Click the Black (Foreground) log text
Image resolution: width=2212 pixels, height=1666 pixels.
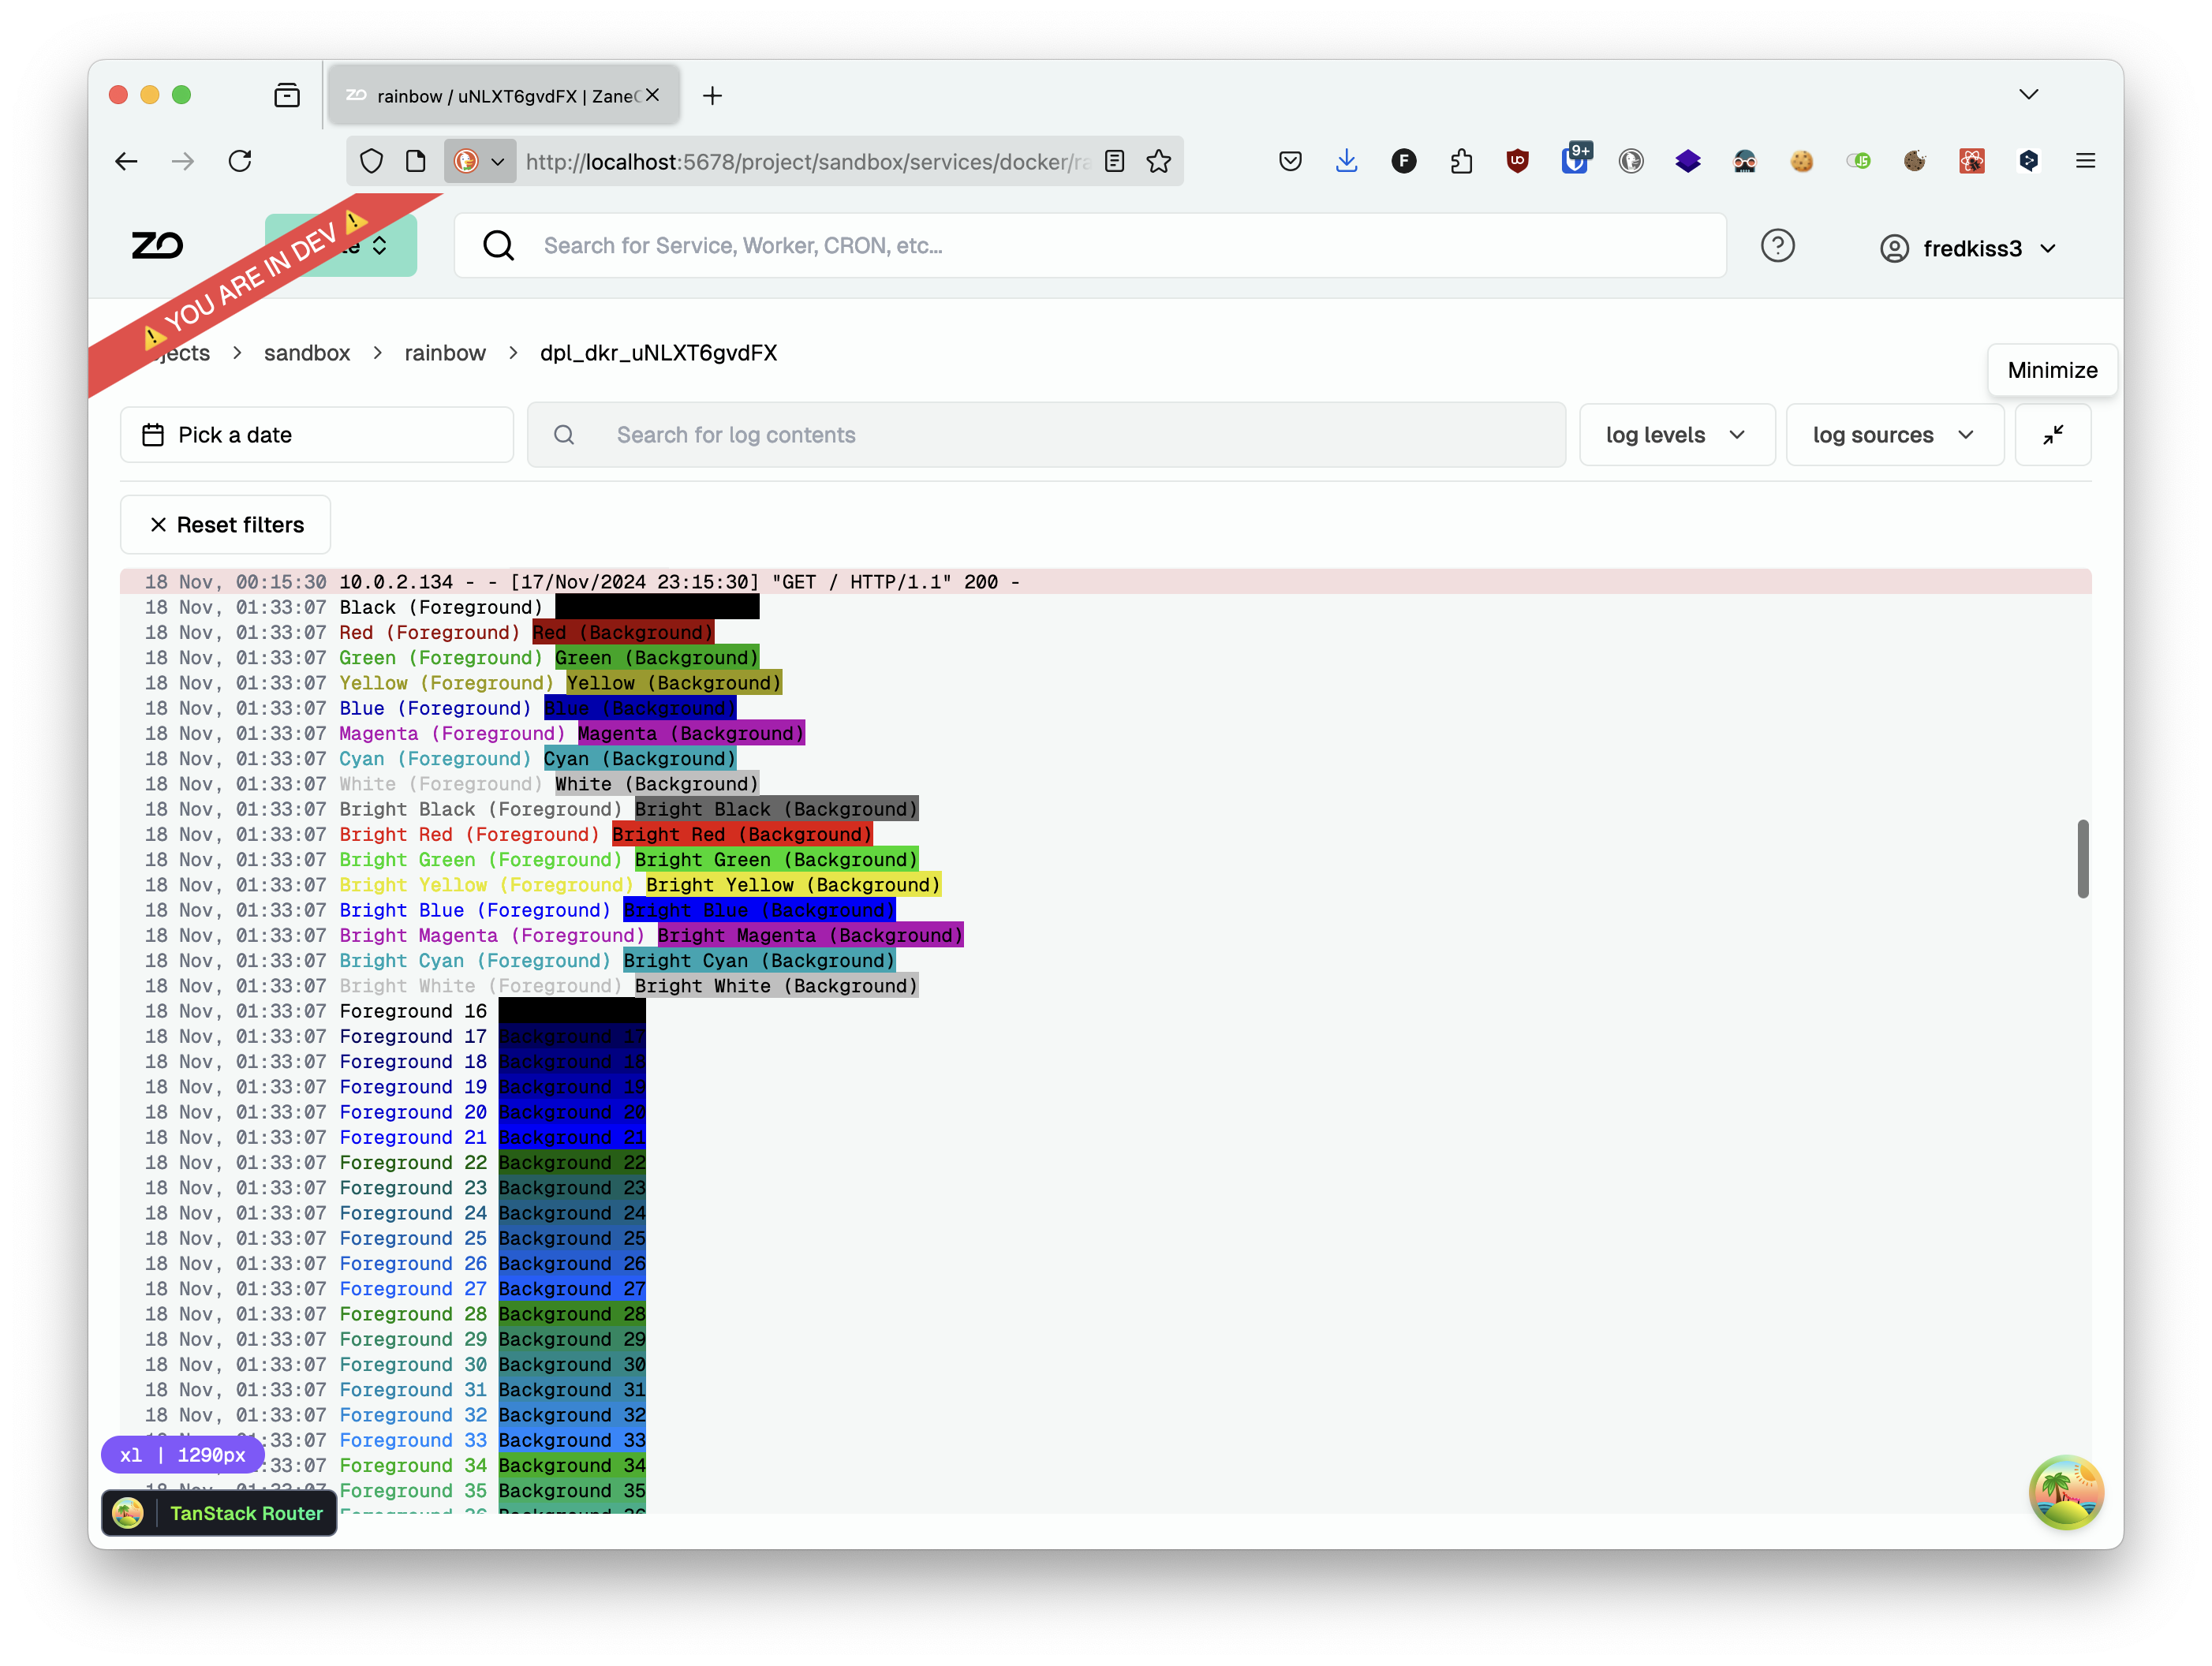pos(441,607)
